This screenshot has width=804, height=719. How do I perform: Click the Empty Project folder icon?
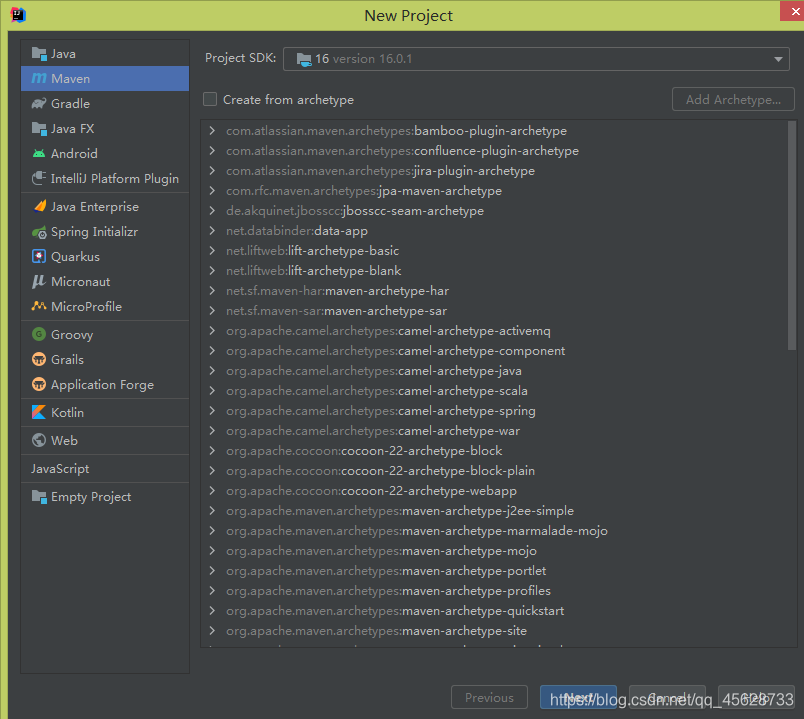[39, 496]
